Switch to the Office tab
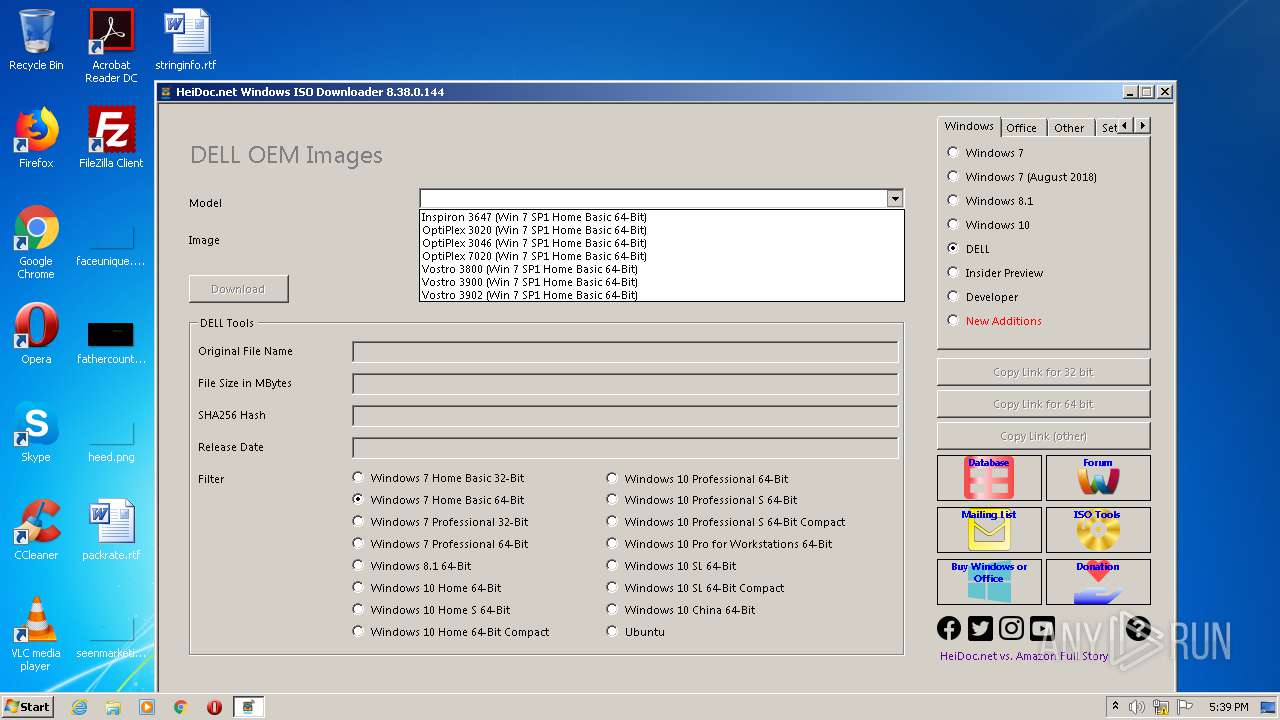 (1022, 128)
